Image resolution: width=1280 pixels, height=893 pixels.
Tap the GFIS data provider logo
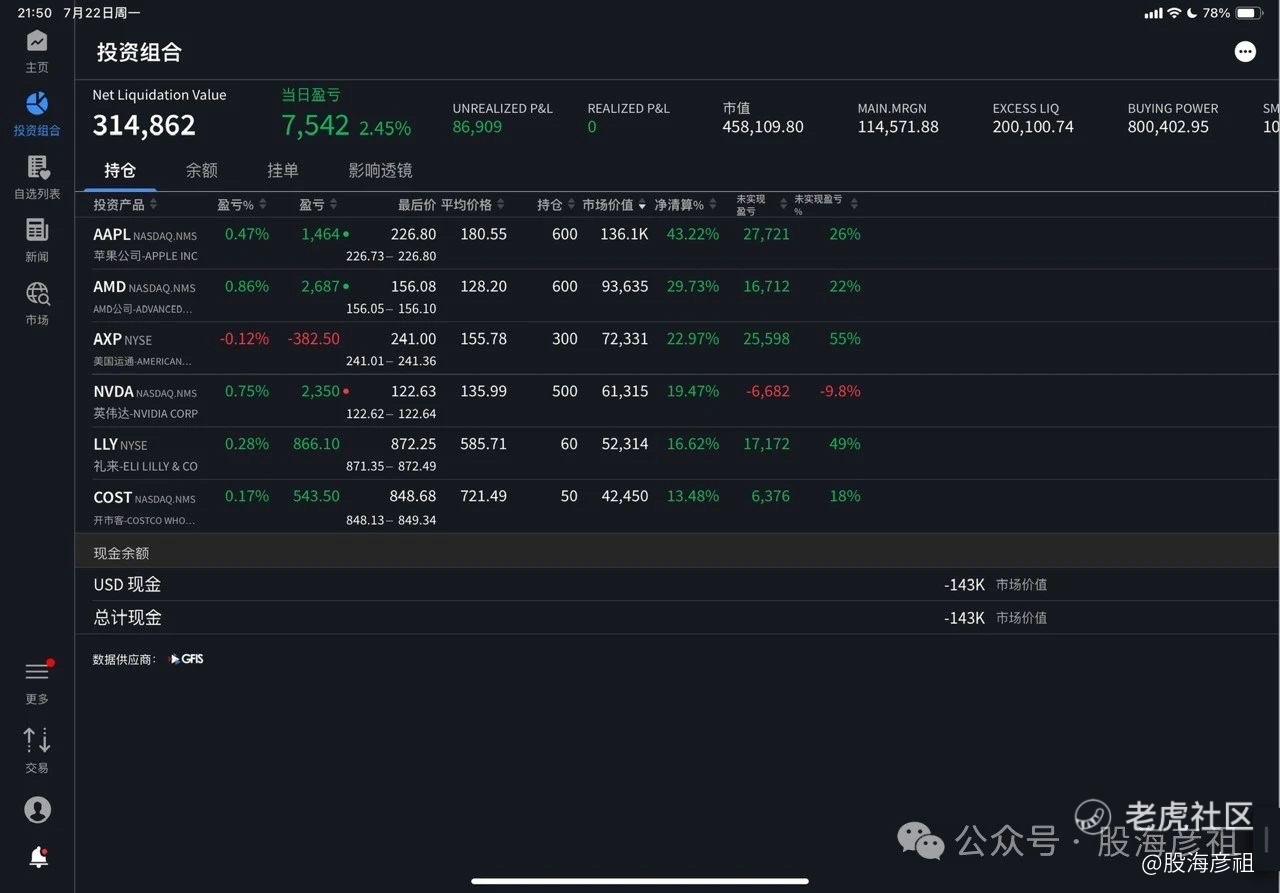pos(187,659)
